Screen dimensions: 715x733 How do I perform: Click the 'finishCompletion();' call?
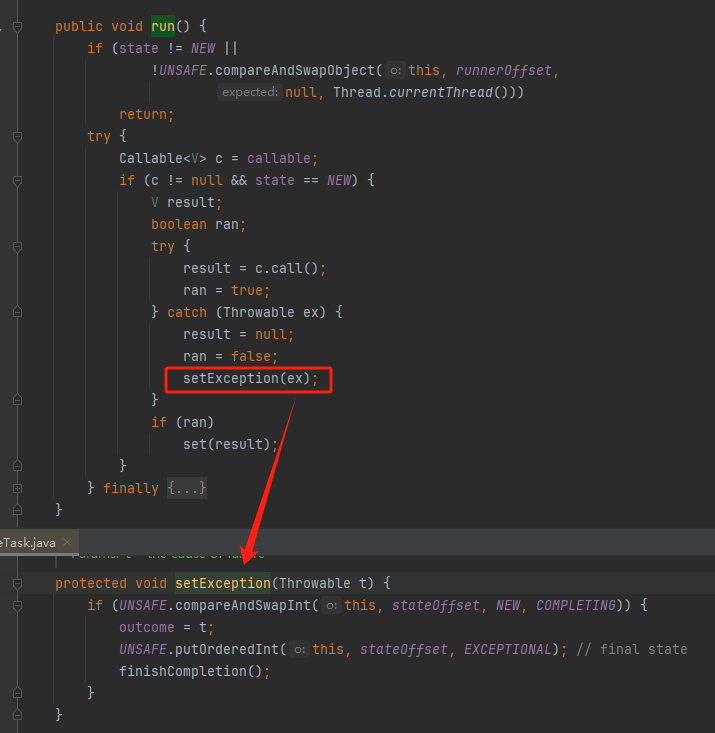[x=195, y=671]
